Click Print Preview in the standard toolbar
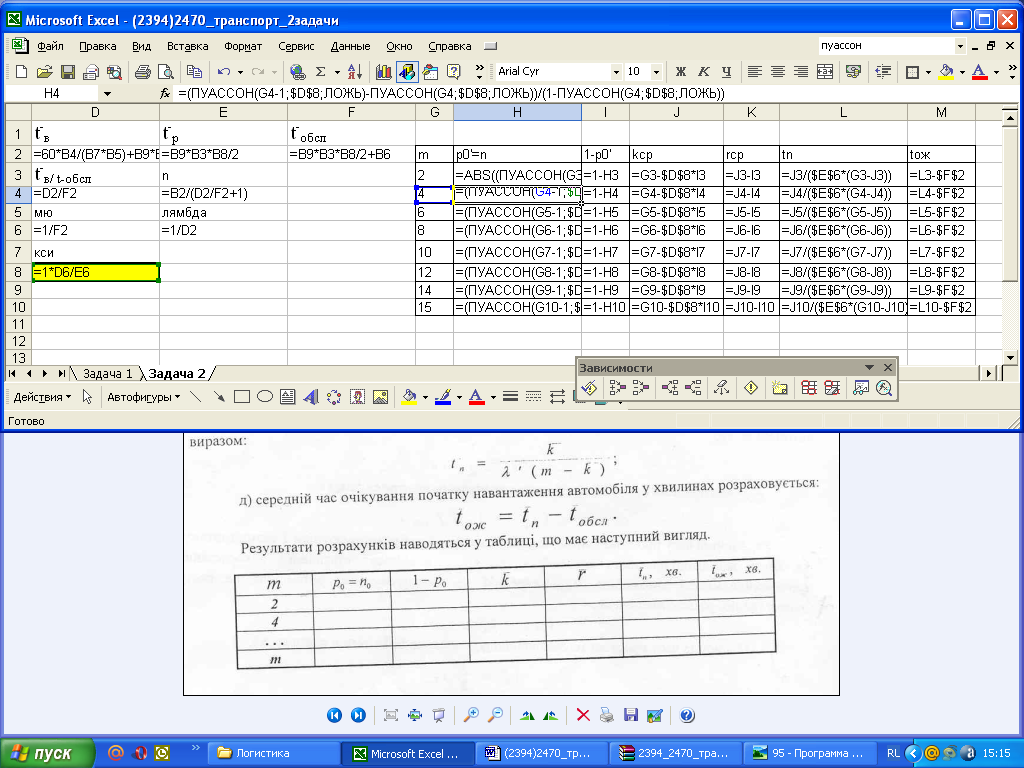 164,72
